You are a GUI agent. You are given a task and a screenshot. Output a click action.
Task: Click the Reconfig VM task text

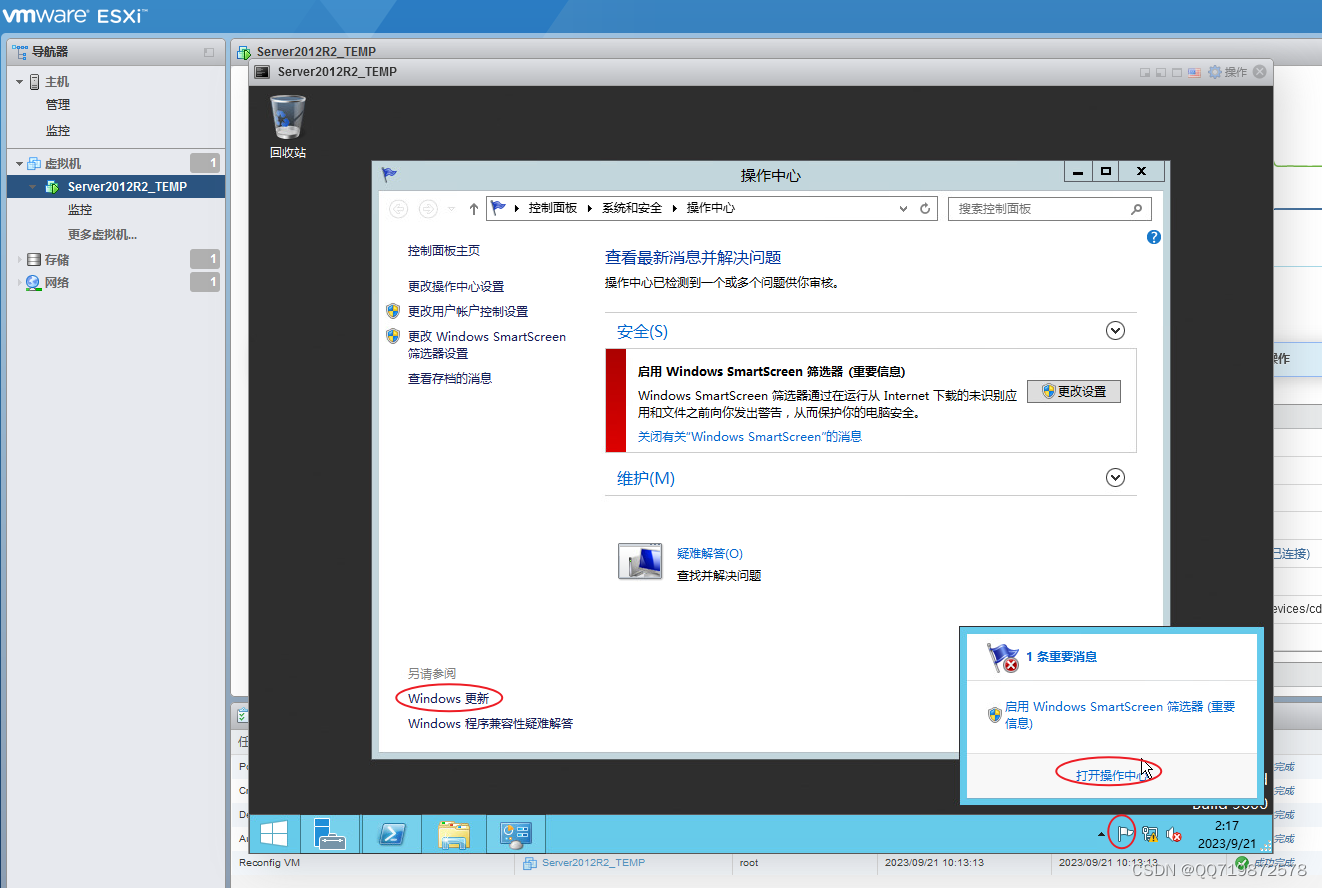pyautogui.click(x=269, y=862)
